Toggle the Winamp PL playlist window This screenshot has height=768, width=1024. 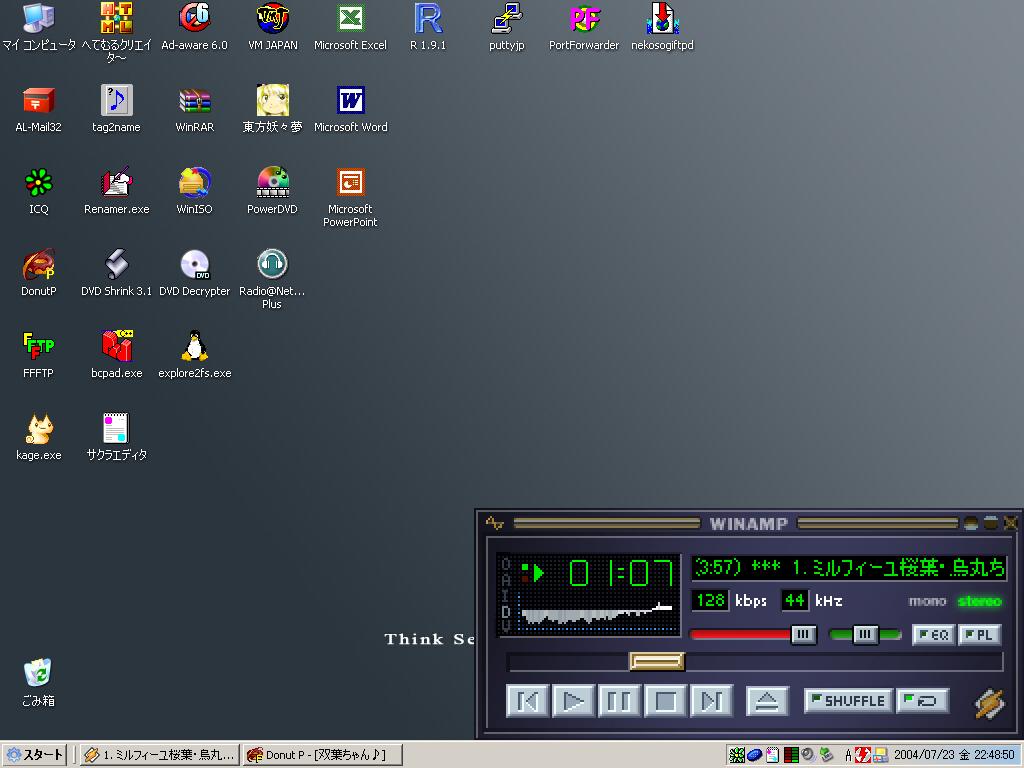(979, 634)
